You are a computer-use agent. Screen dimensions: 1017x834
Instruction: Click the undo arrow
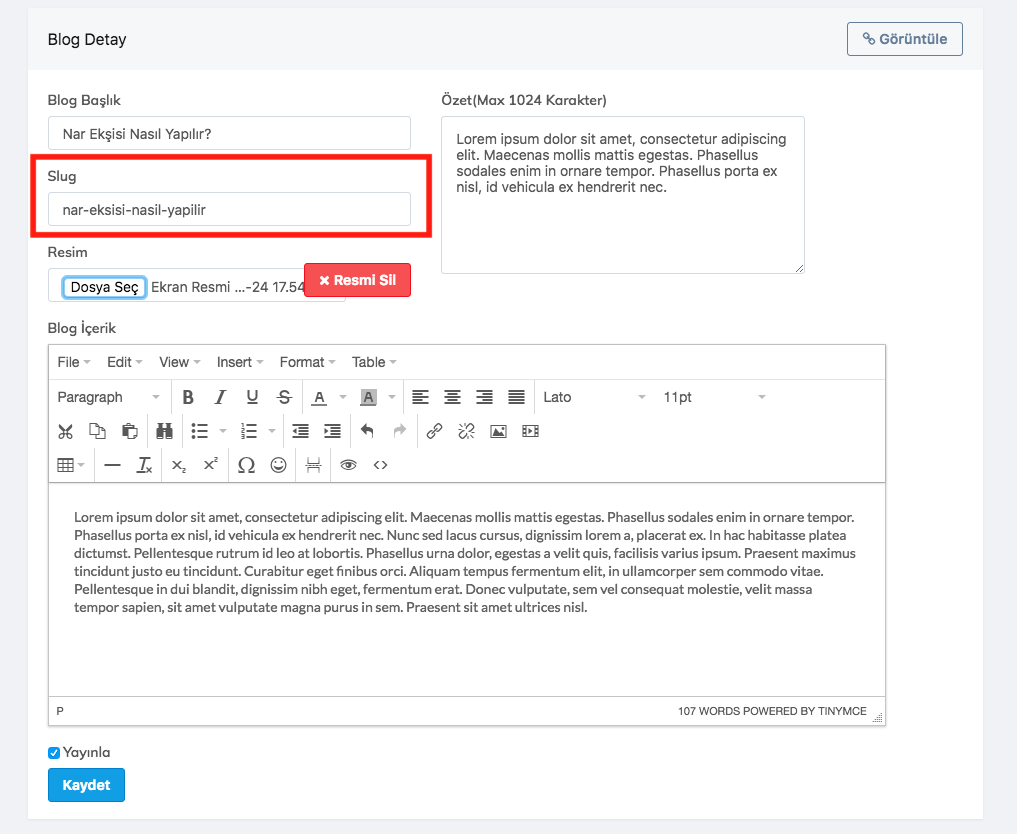367,431
